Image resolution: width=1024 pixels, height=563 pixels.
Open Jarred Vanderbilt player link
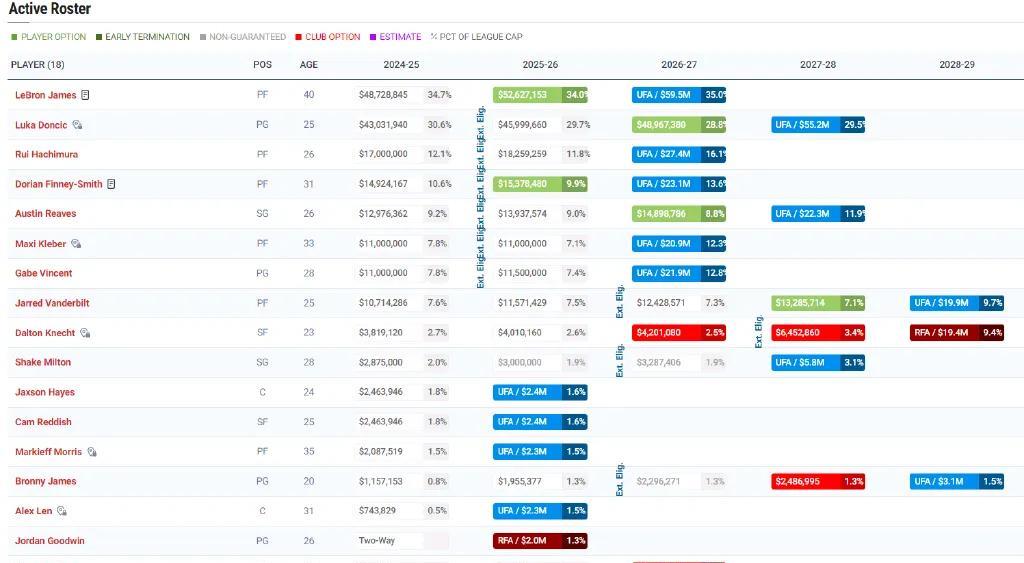click(52, 303)
